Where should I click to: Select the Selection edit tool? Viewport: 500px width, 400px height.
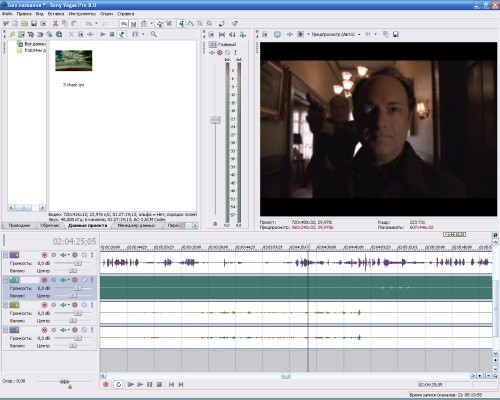(200, 23)
